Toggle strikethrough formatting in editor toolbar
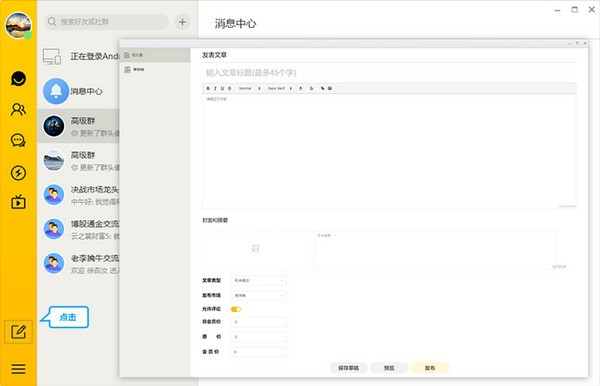 click(230, 88)
